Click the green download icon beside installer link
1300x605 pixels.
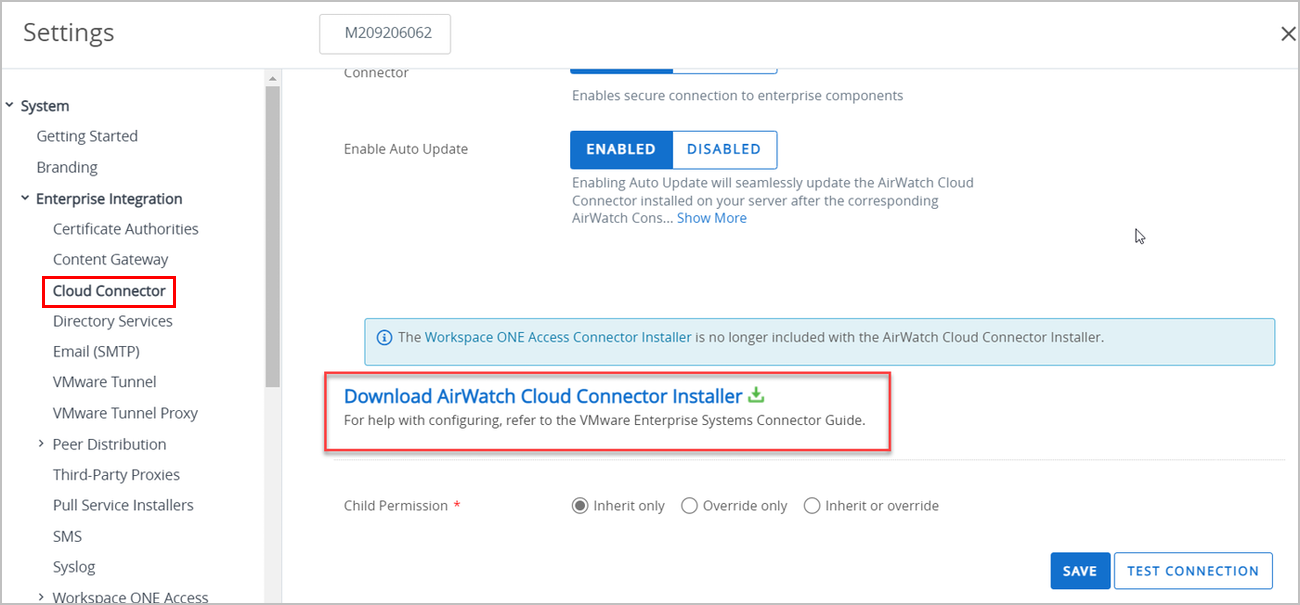[x=756, y=395]
